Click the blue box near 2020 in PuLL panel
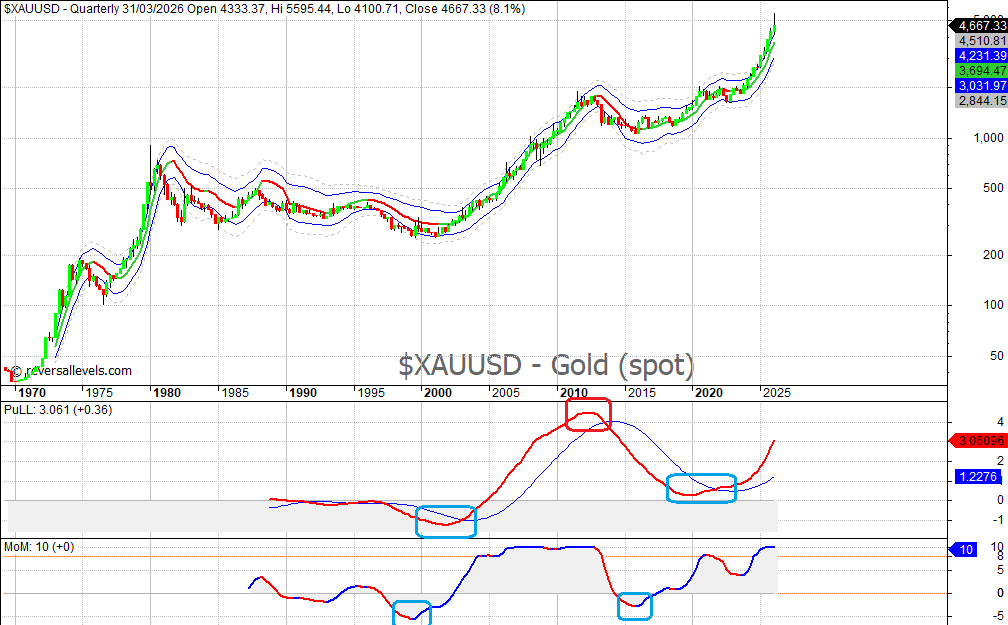Image resolution: width=1008 pixels, height=625 pixels. [701, 488]
